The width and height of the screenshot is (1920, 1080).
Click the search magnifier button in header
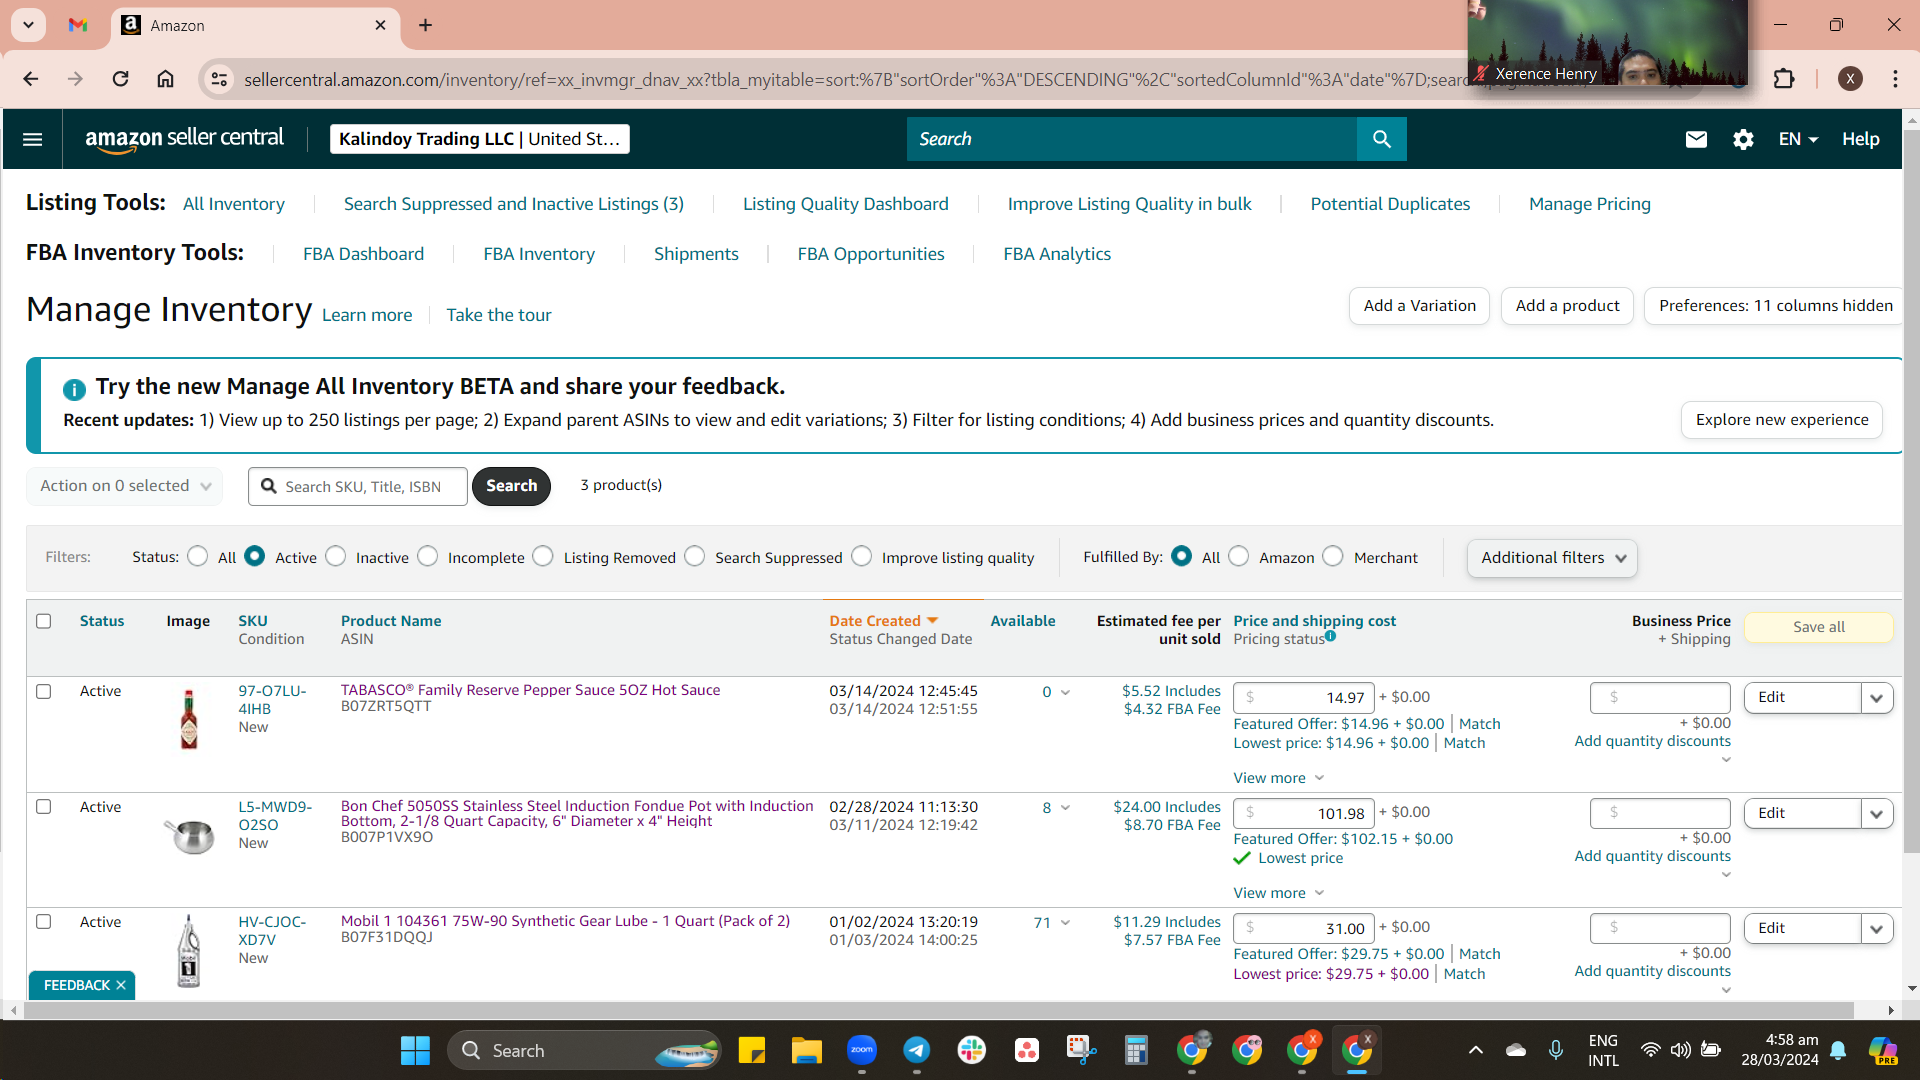(1381, 139)
